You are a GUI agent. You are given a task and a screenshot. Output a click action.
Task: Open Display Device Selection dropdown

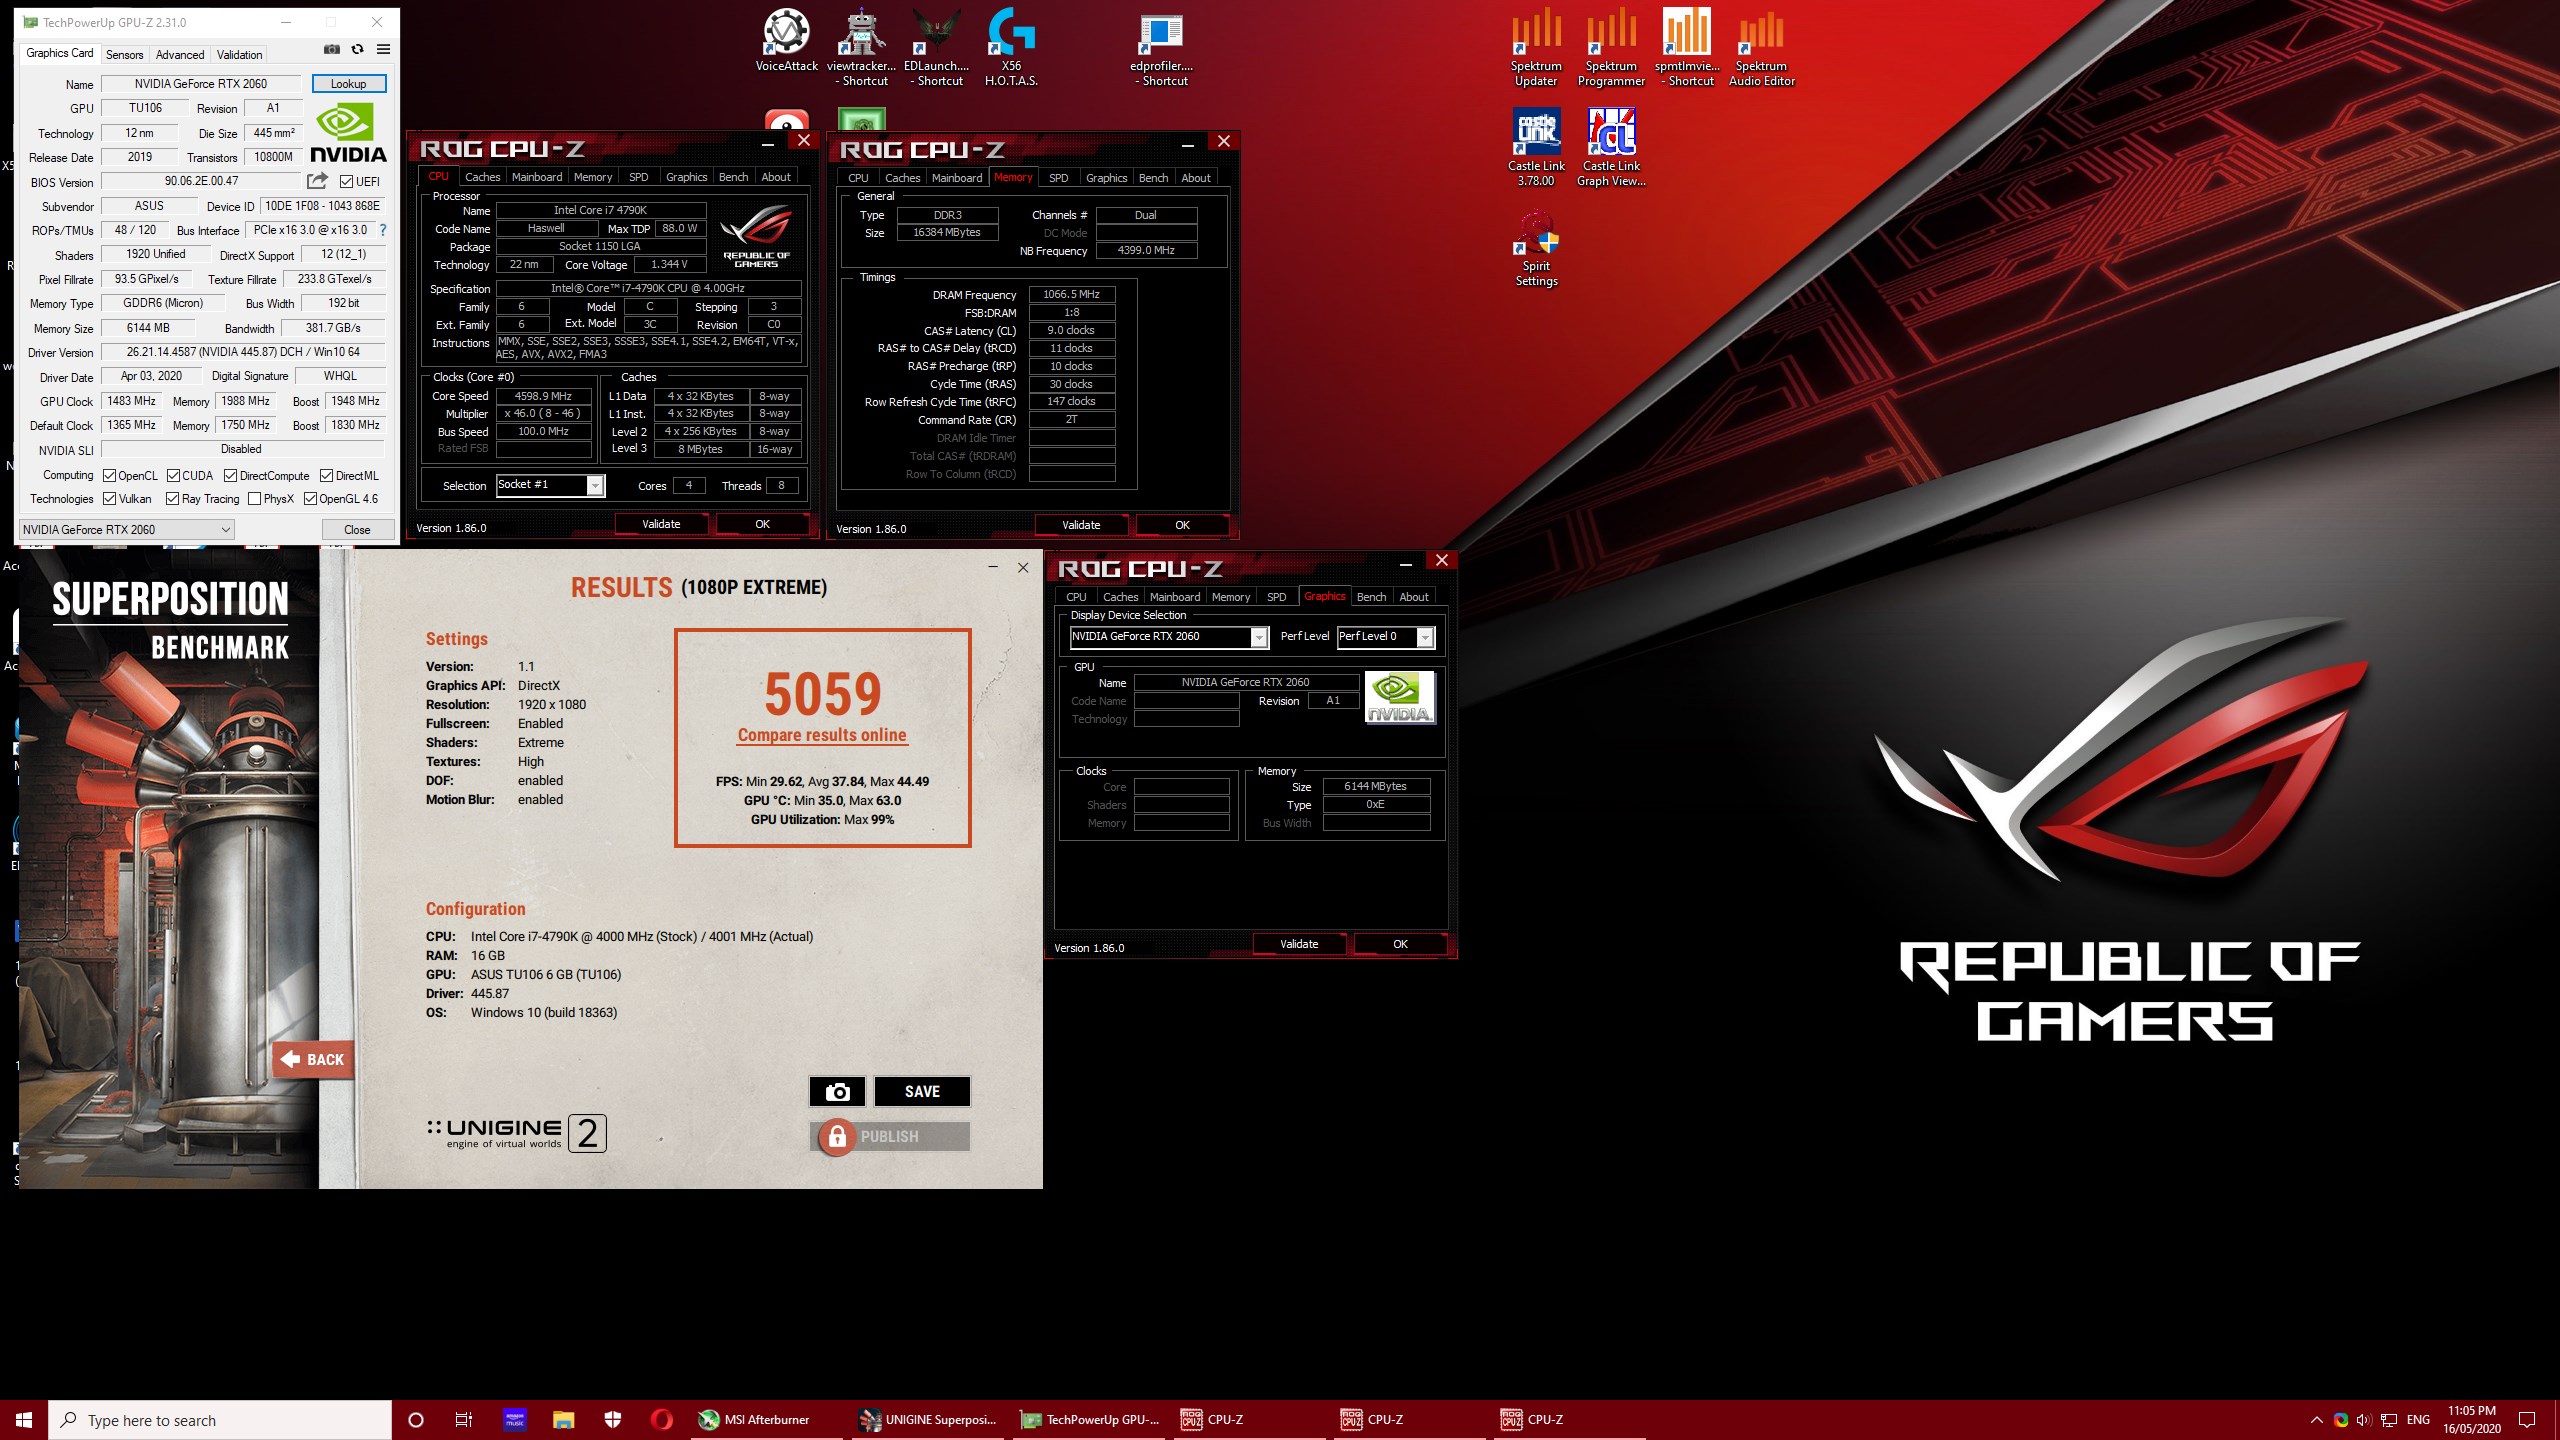point(1168,637)
